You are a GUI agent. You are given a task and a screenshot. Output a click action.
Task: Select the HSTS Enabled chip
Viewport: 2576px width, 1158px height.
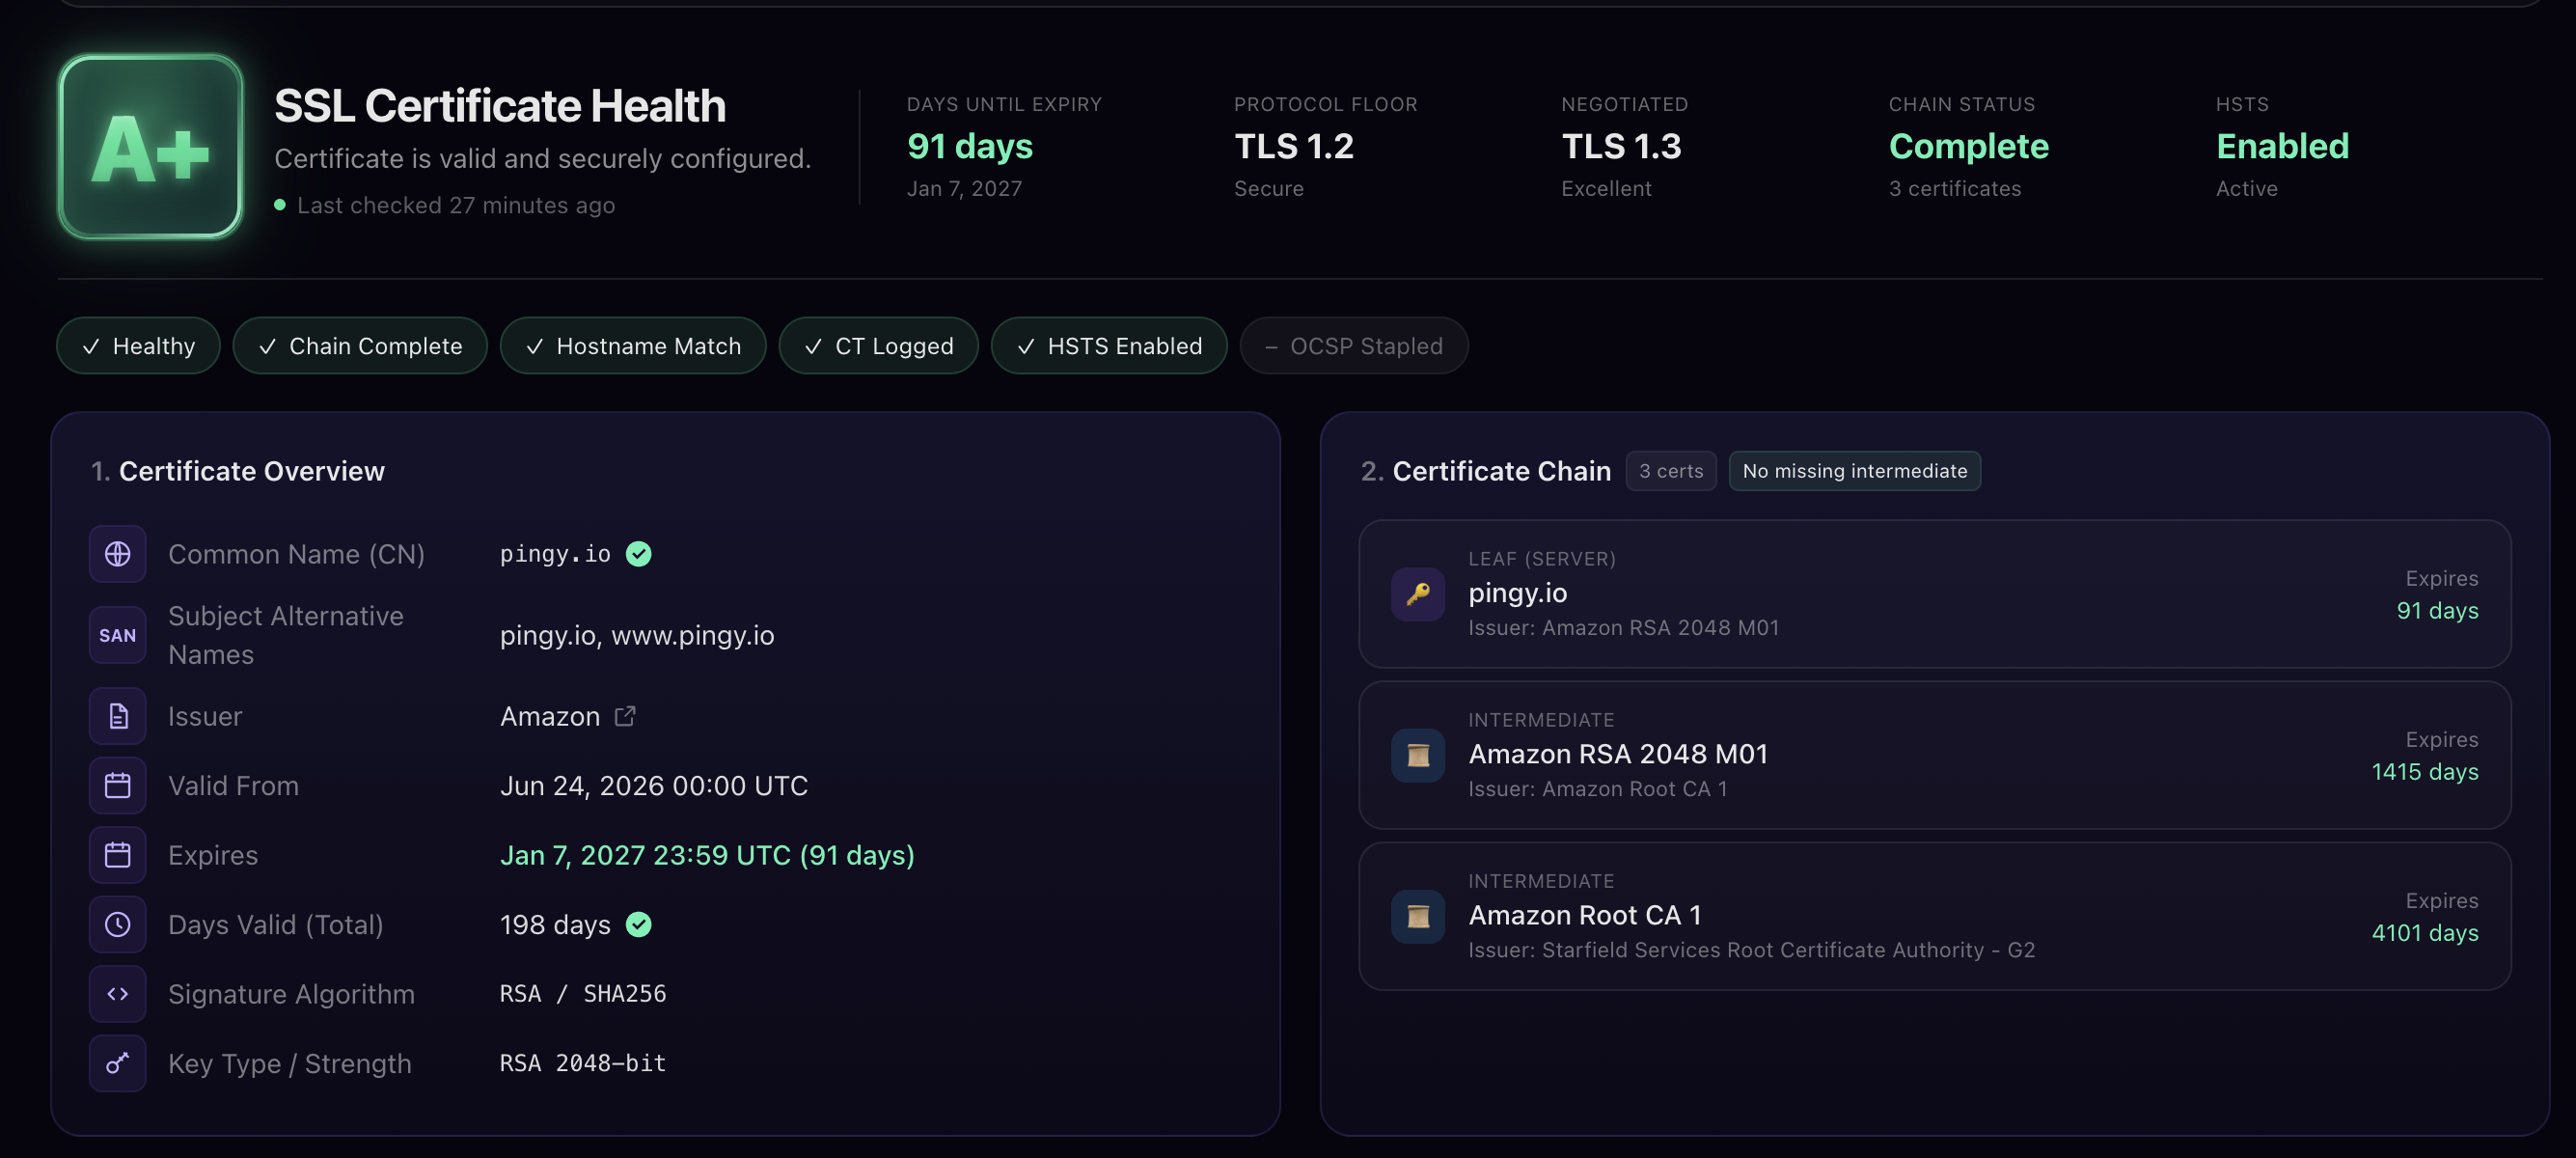[1108, 346]
